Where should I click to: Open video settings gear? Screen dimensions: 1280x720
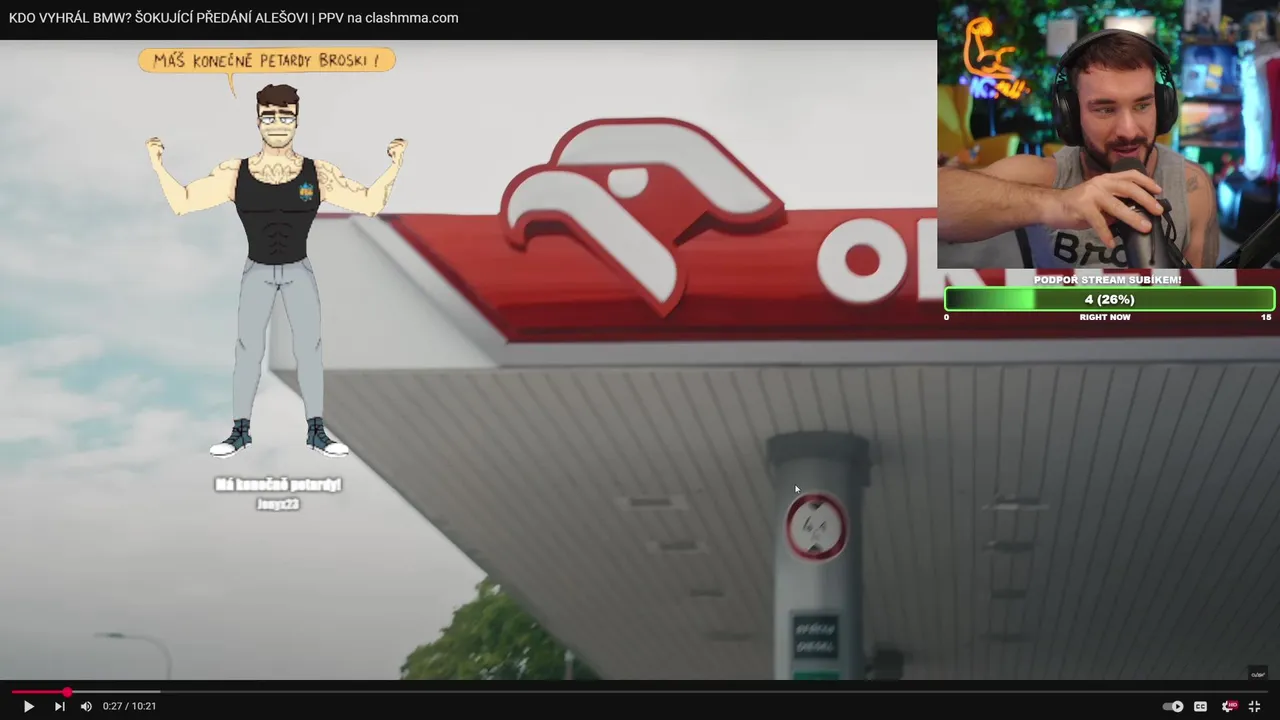tap(1228, 706)
